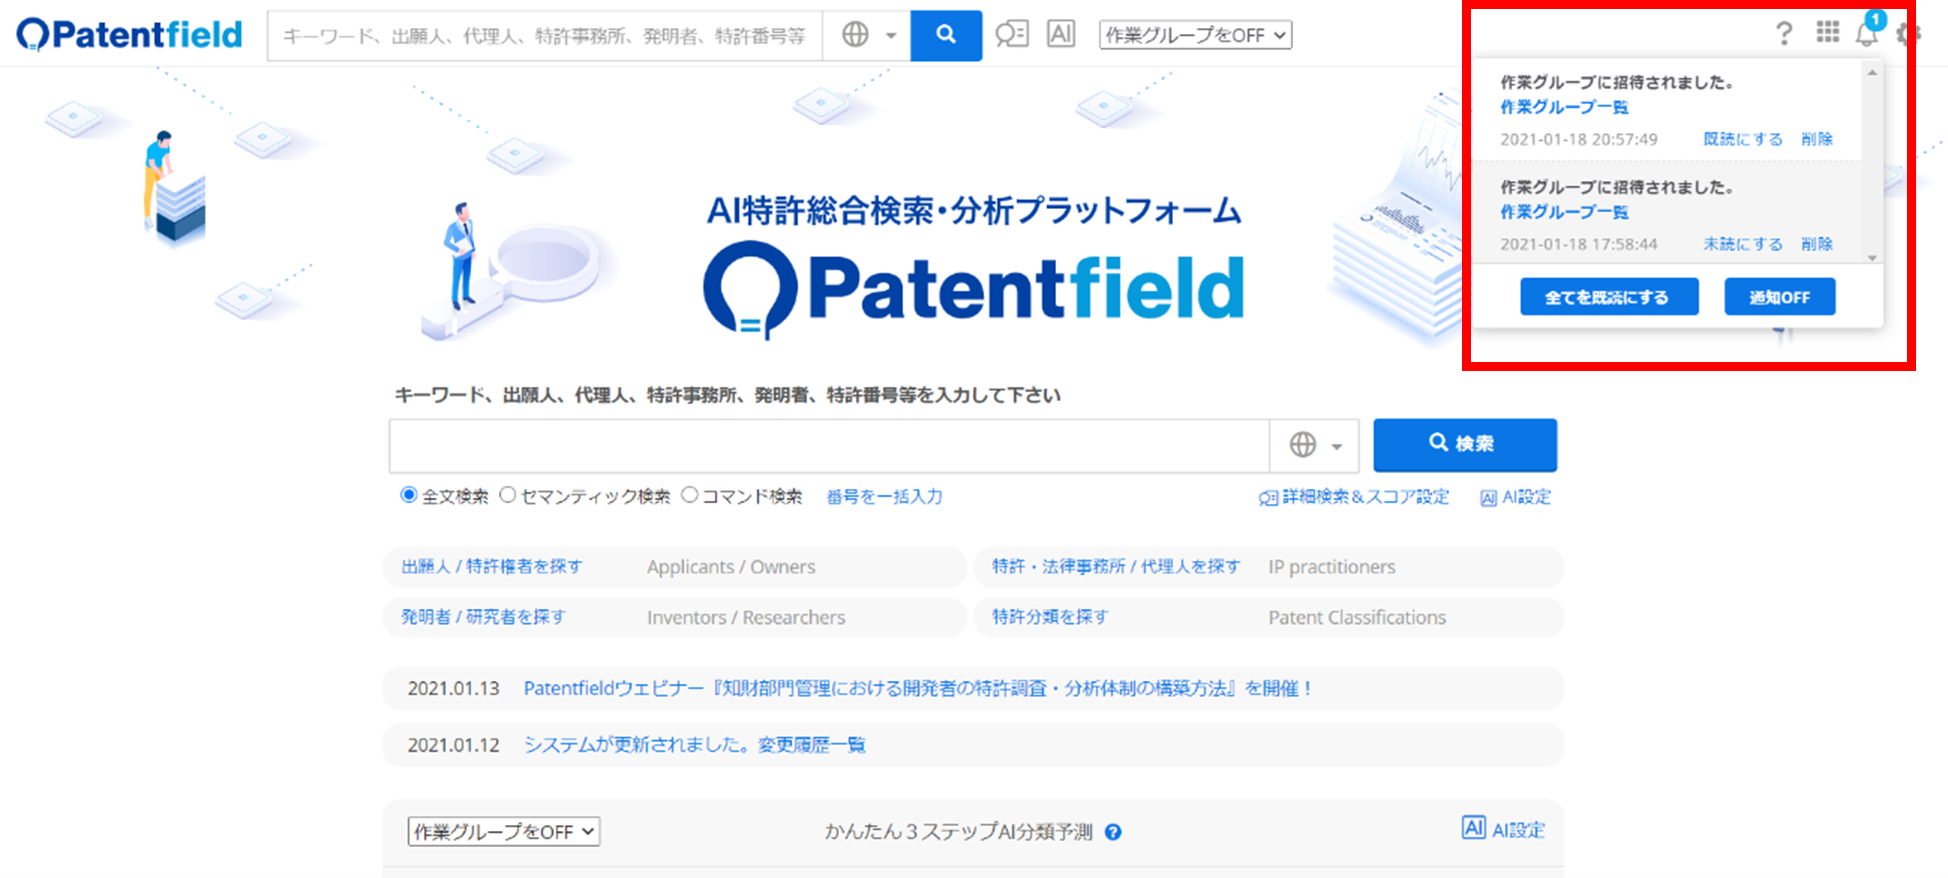This screenshot has height=878, width=1948.
Task: Click 既読にする on the 20:57:49 notification
Action: pos(1743,139)
